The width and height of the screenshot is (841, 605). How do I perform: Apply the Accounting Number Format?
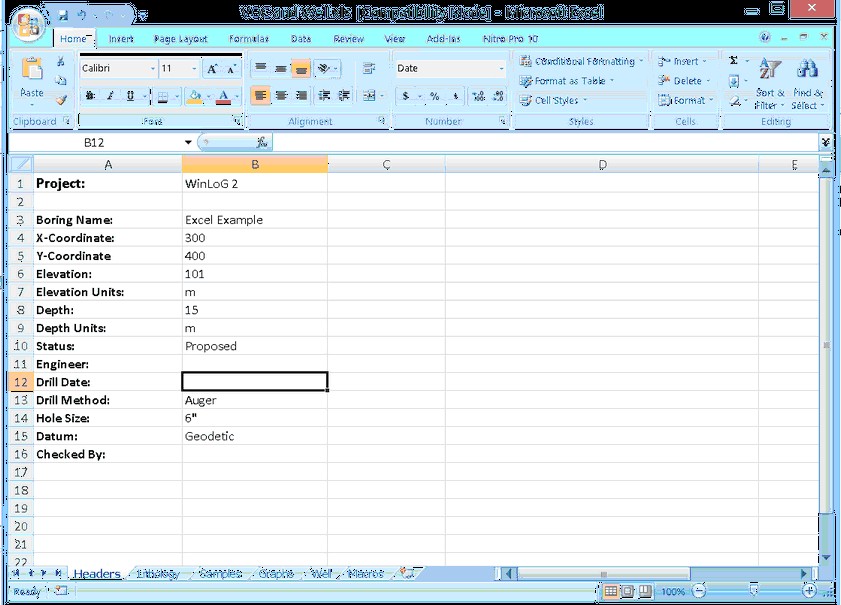coord(404,97)
